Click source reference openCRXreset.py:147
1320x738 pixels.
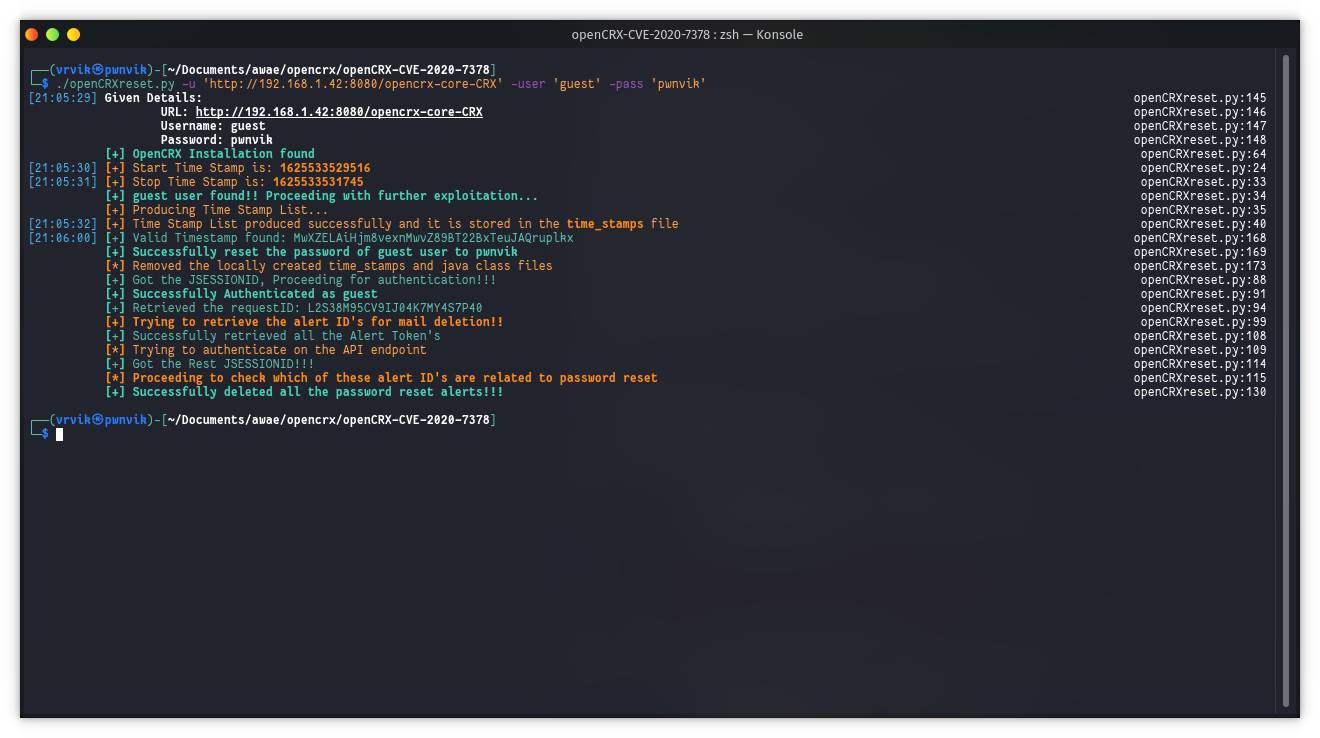pos(1200,126)
